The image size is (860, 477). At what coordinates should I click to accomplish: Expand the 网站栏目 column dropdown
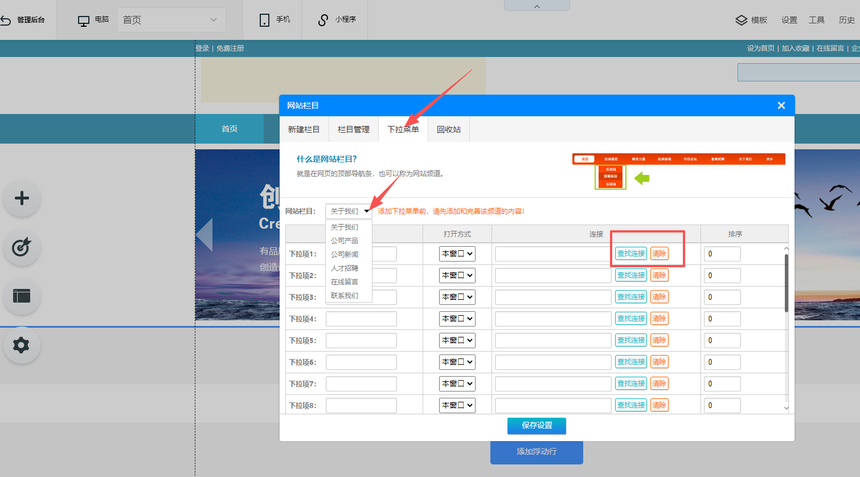tap(349, 211)
